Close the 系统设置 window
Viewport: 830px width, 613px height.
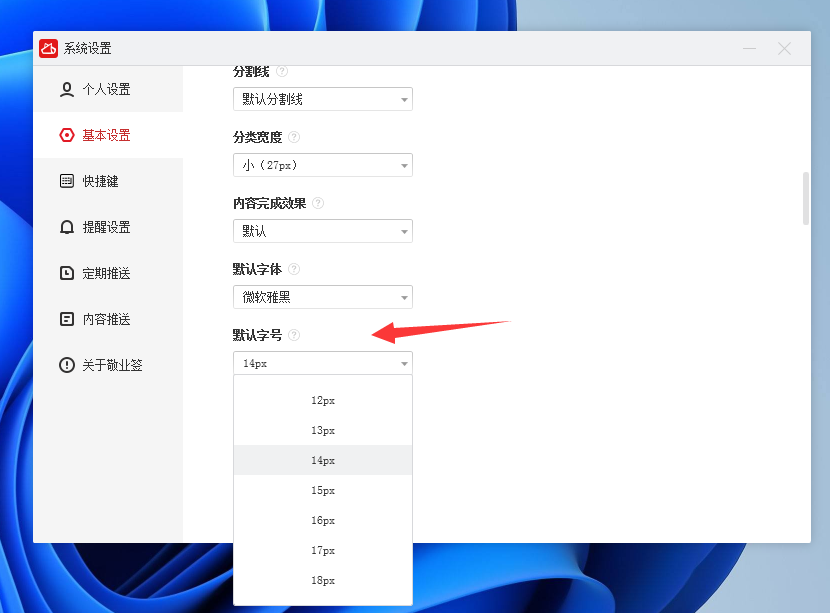coord(784,49)
